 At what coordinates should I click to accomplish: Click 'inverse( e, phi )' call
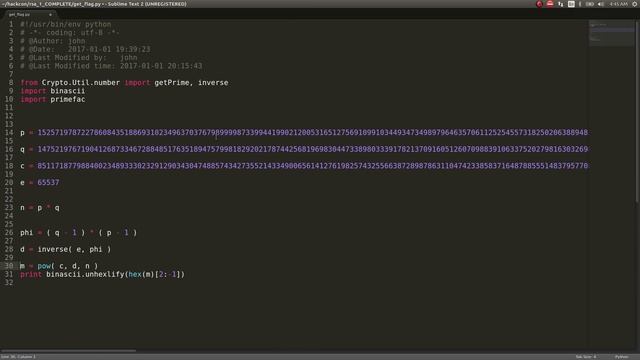tap(74, 249)
